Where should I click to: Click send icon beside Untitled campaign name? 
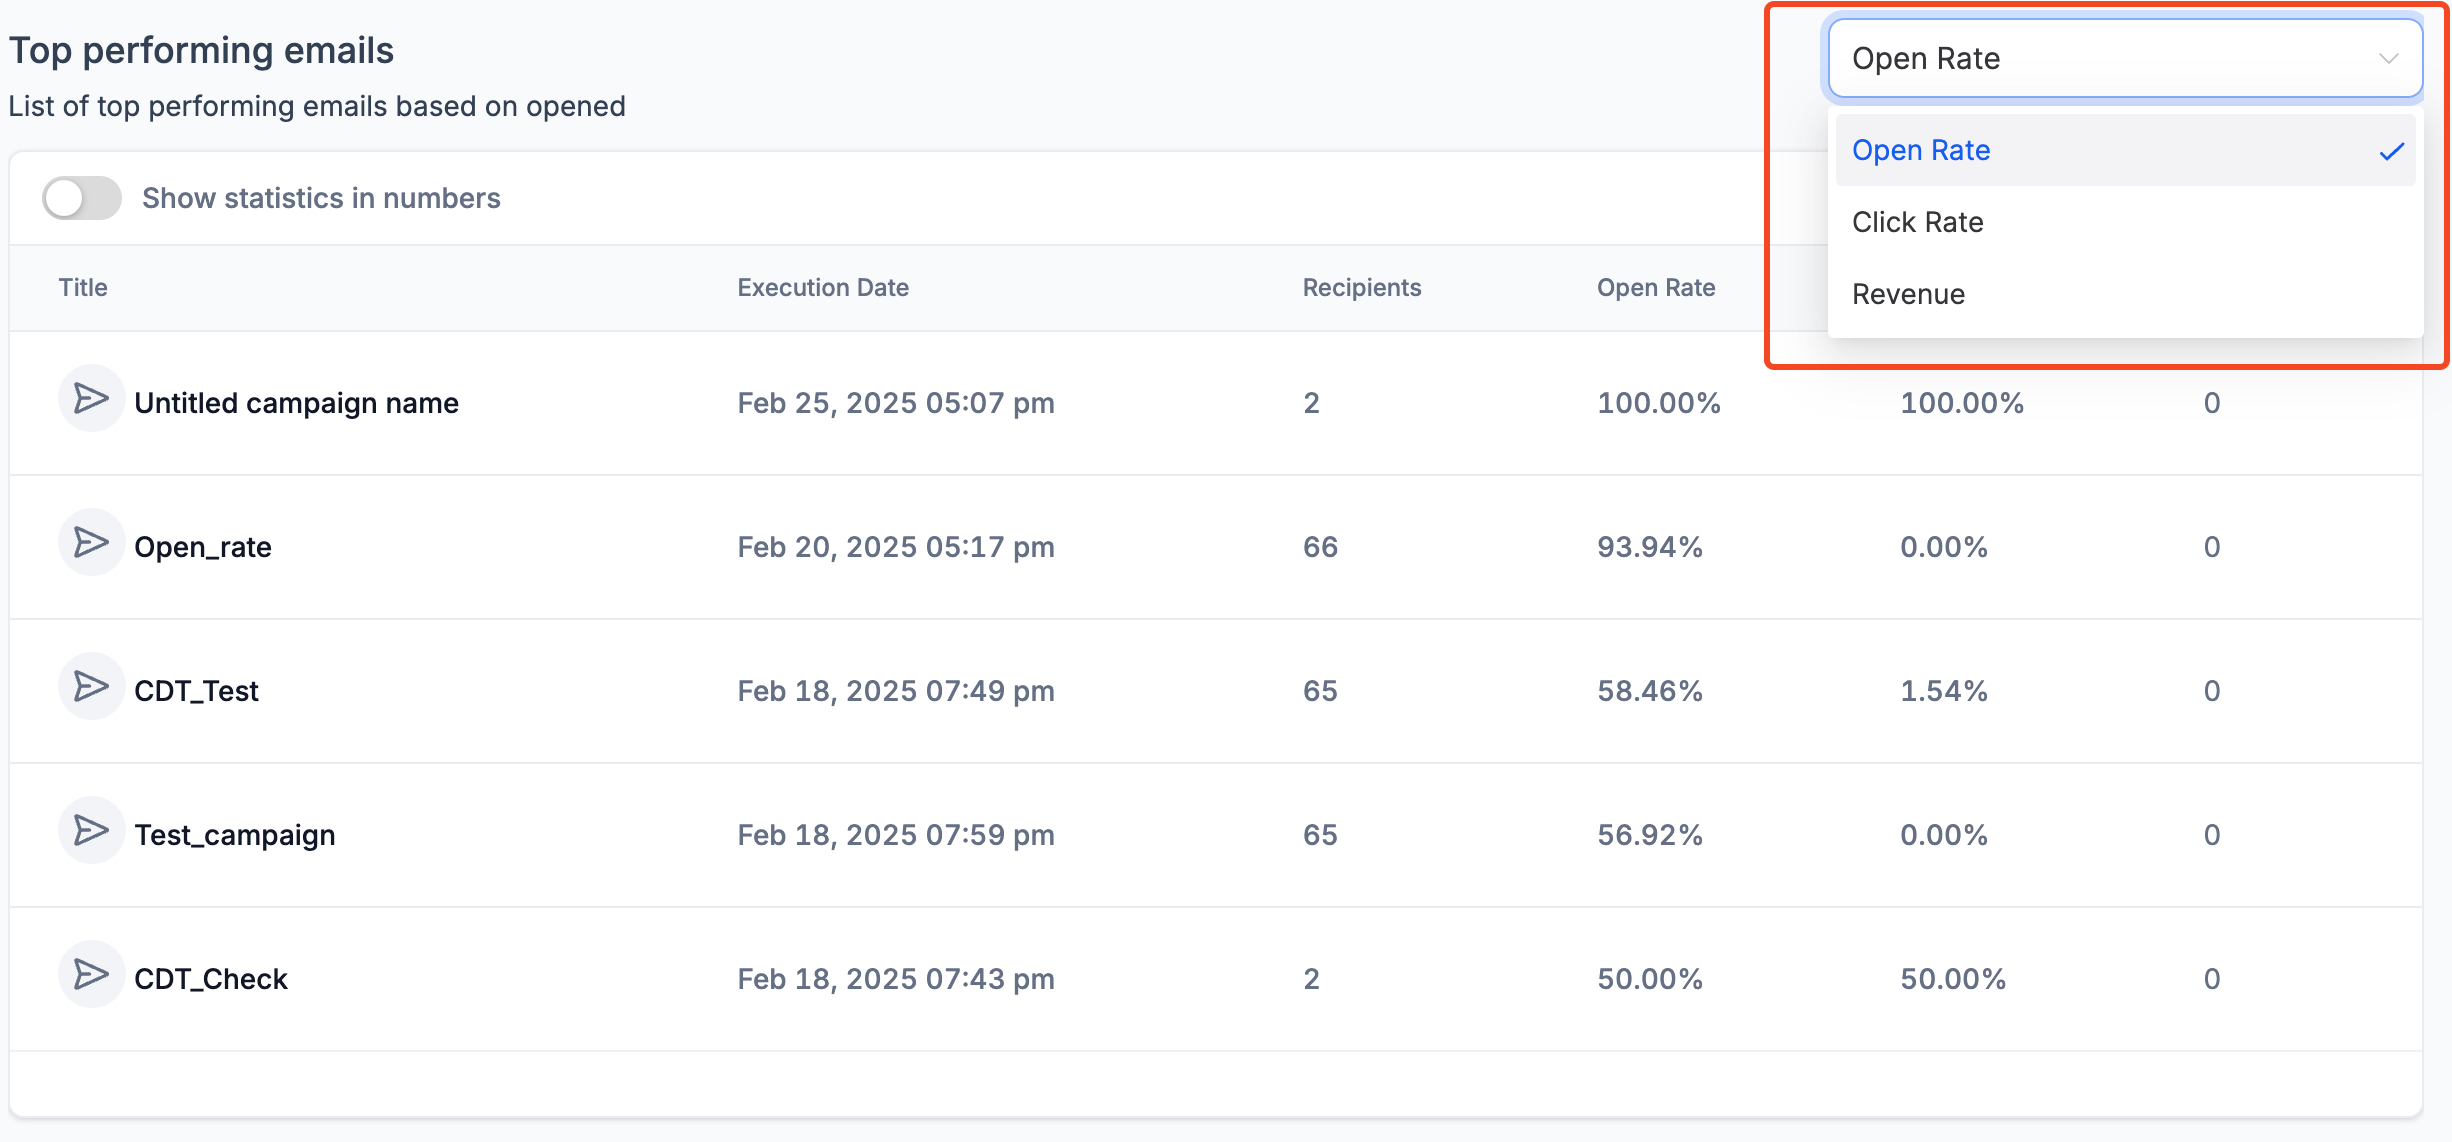91,399
